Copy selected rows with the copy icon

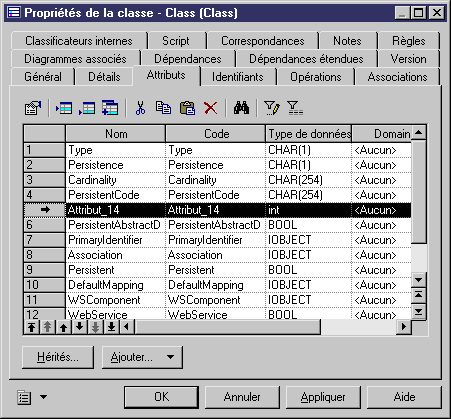163,108
